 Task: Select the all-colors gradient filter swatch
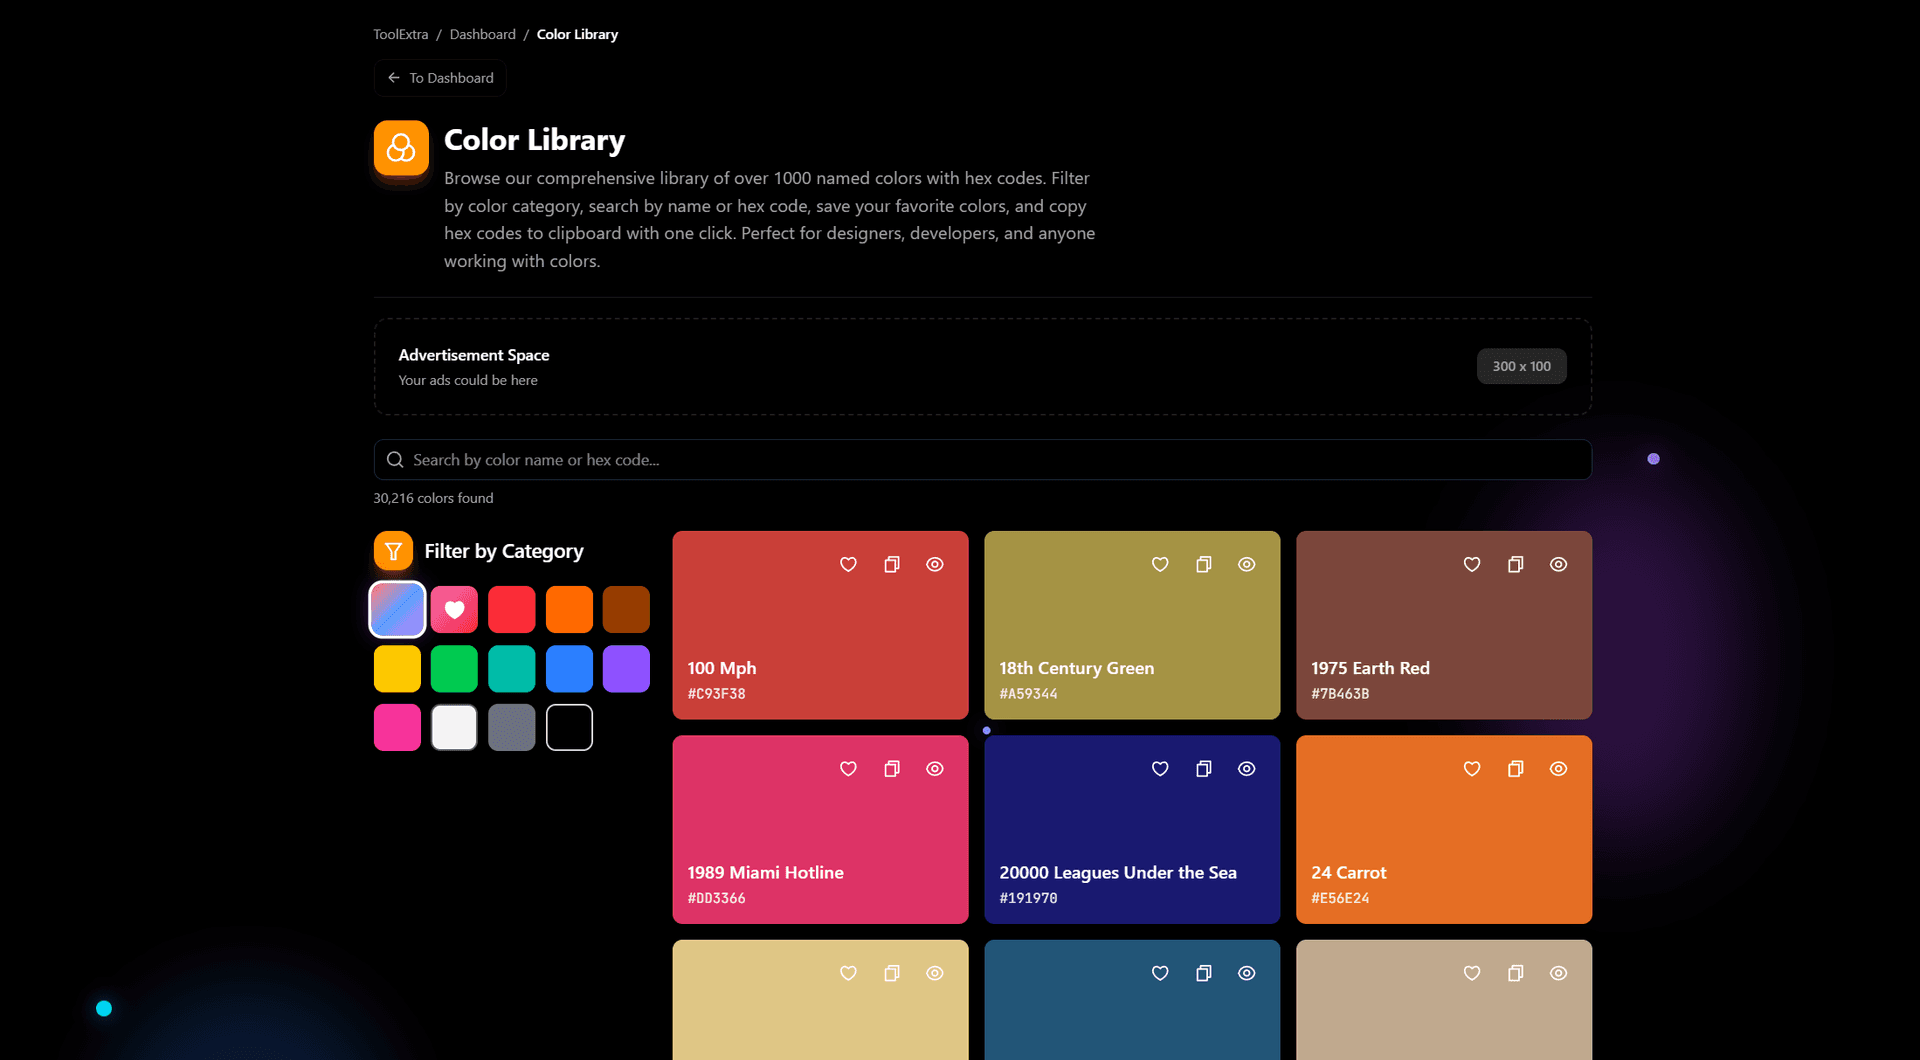point(397,610)
